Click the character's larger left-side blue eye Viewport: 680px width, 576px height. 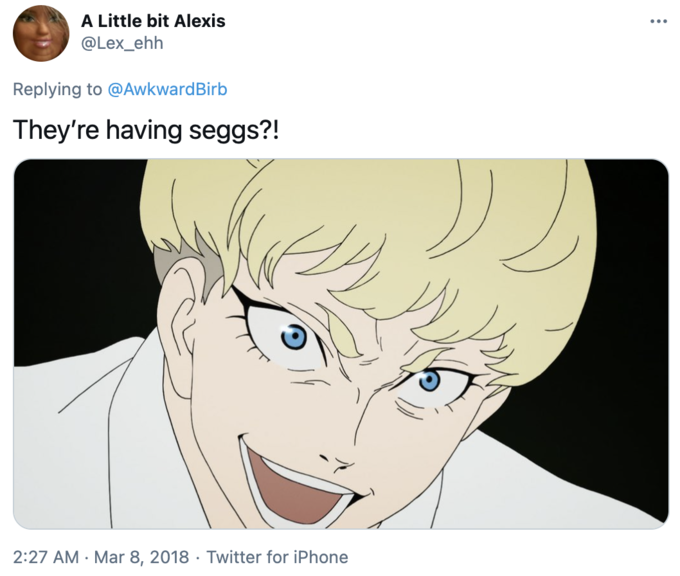[x=293, y=338]
